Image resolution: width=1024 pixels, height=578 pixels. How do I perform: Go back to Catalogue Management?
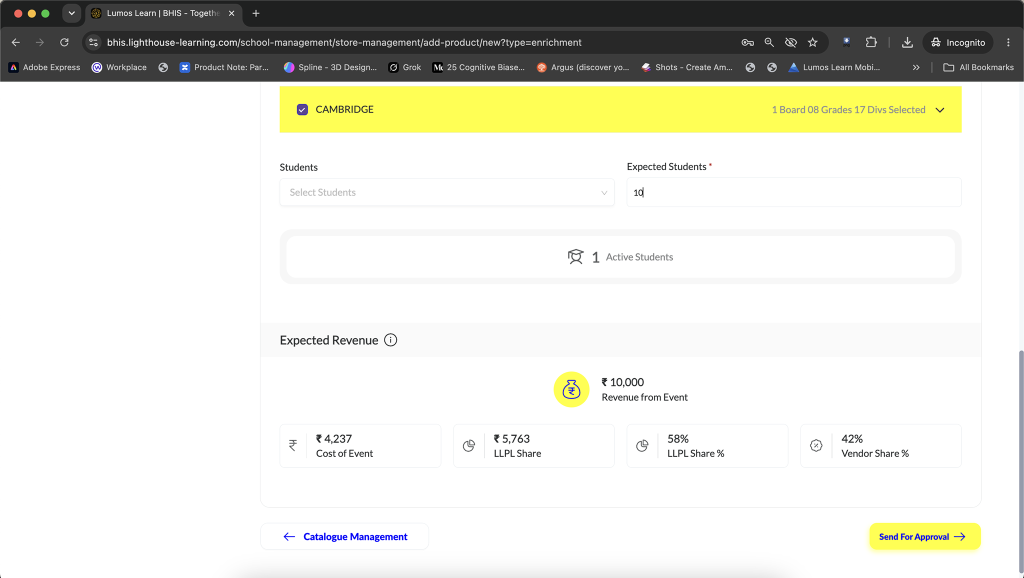tap(345, 536)
